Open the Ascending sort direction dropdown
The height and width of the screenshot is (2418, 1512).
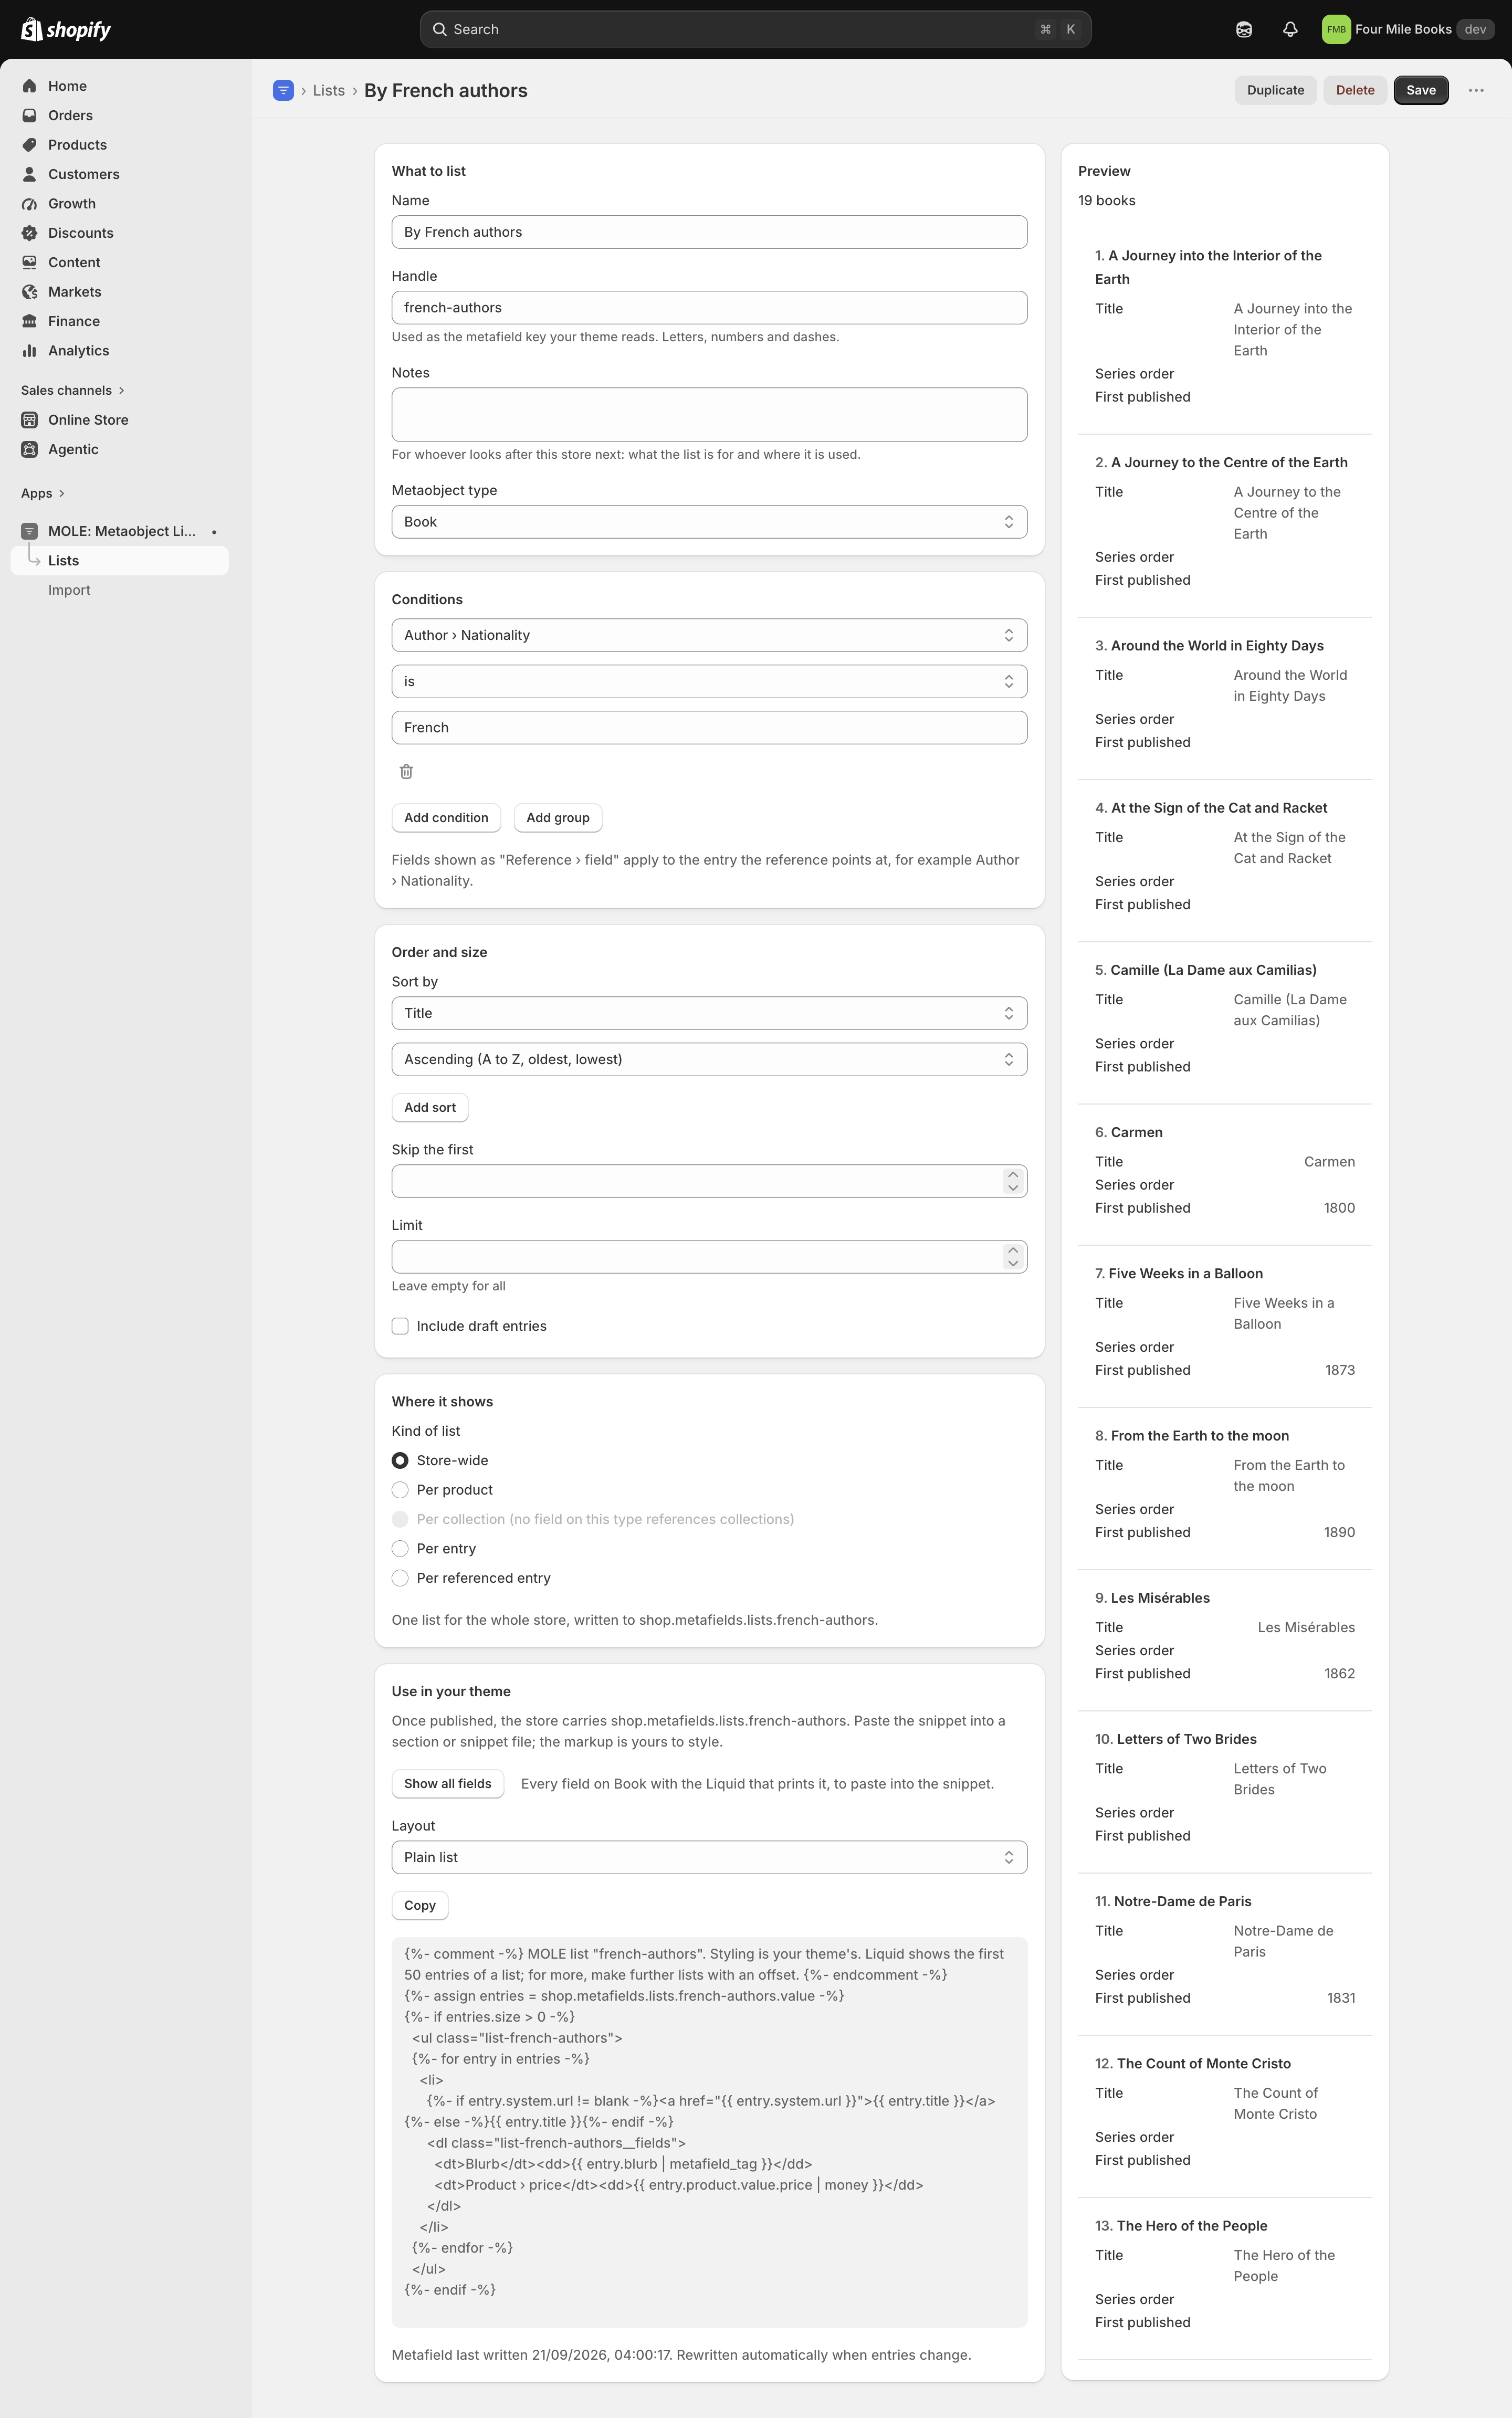(x=709, y=1059)
